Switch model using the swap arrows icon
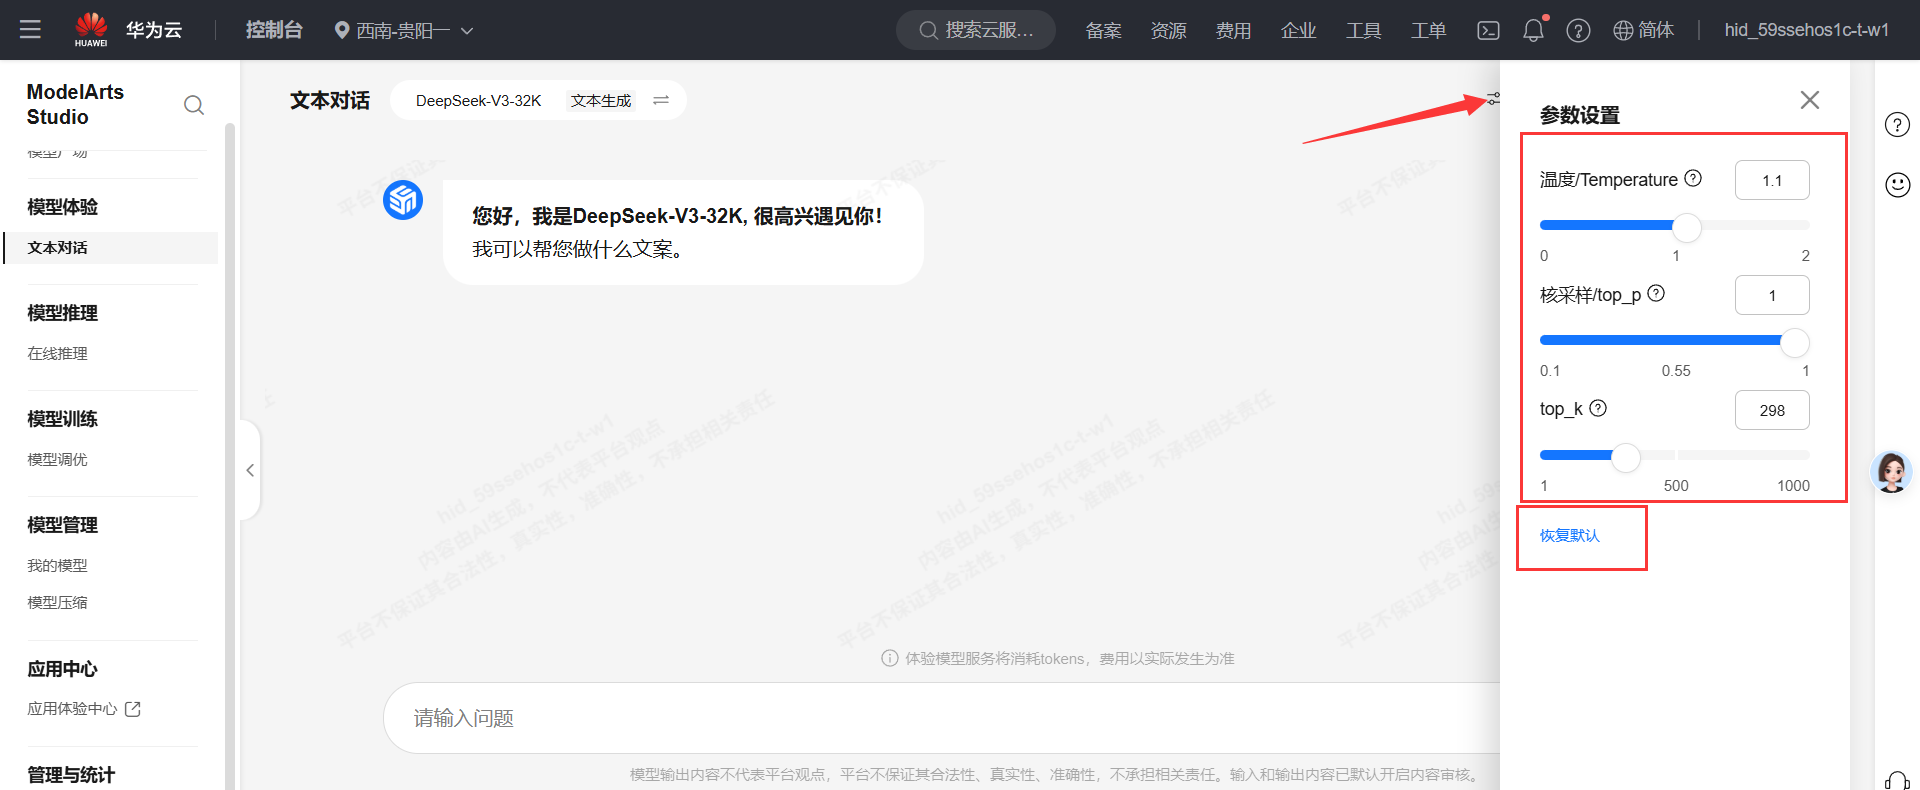Image resolution: width=1920 pixels, height=790 pixels. (x=661, y=100)
